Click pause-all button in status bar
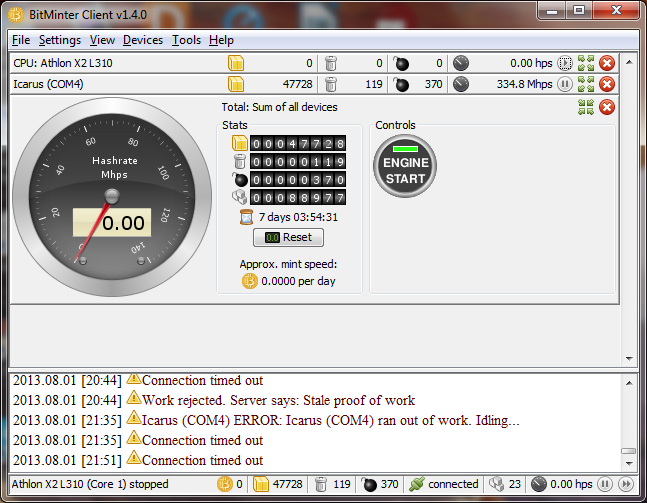 (x=604, y=484)
